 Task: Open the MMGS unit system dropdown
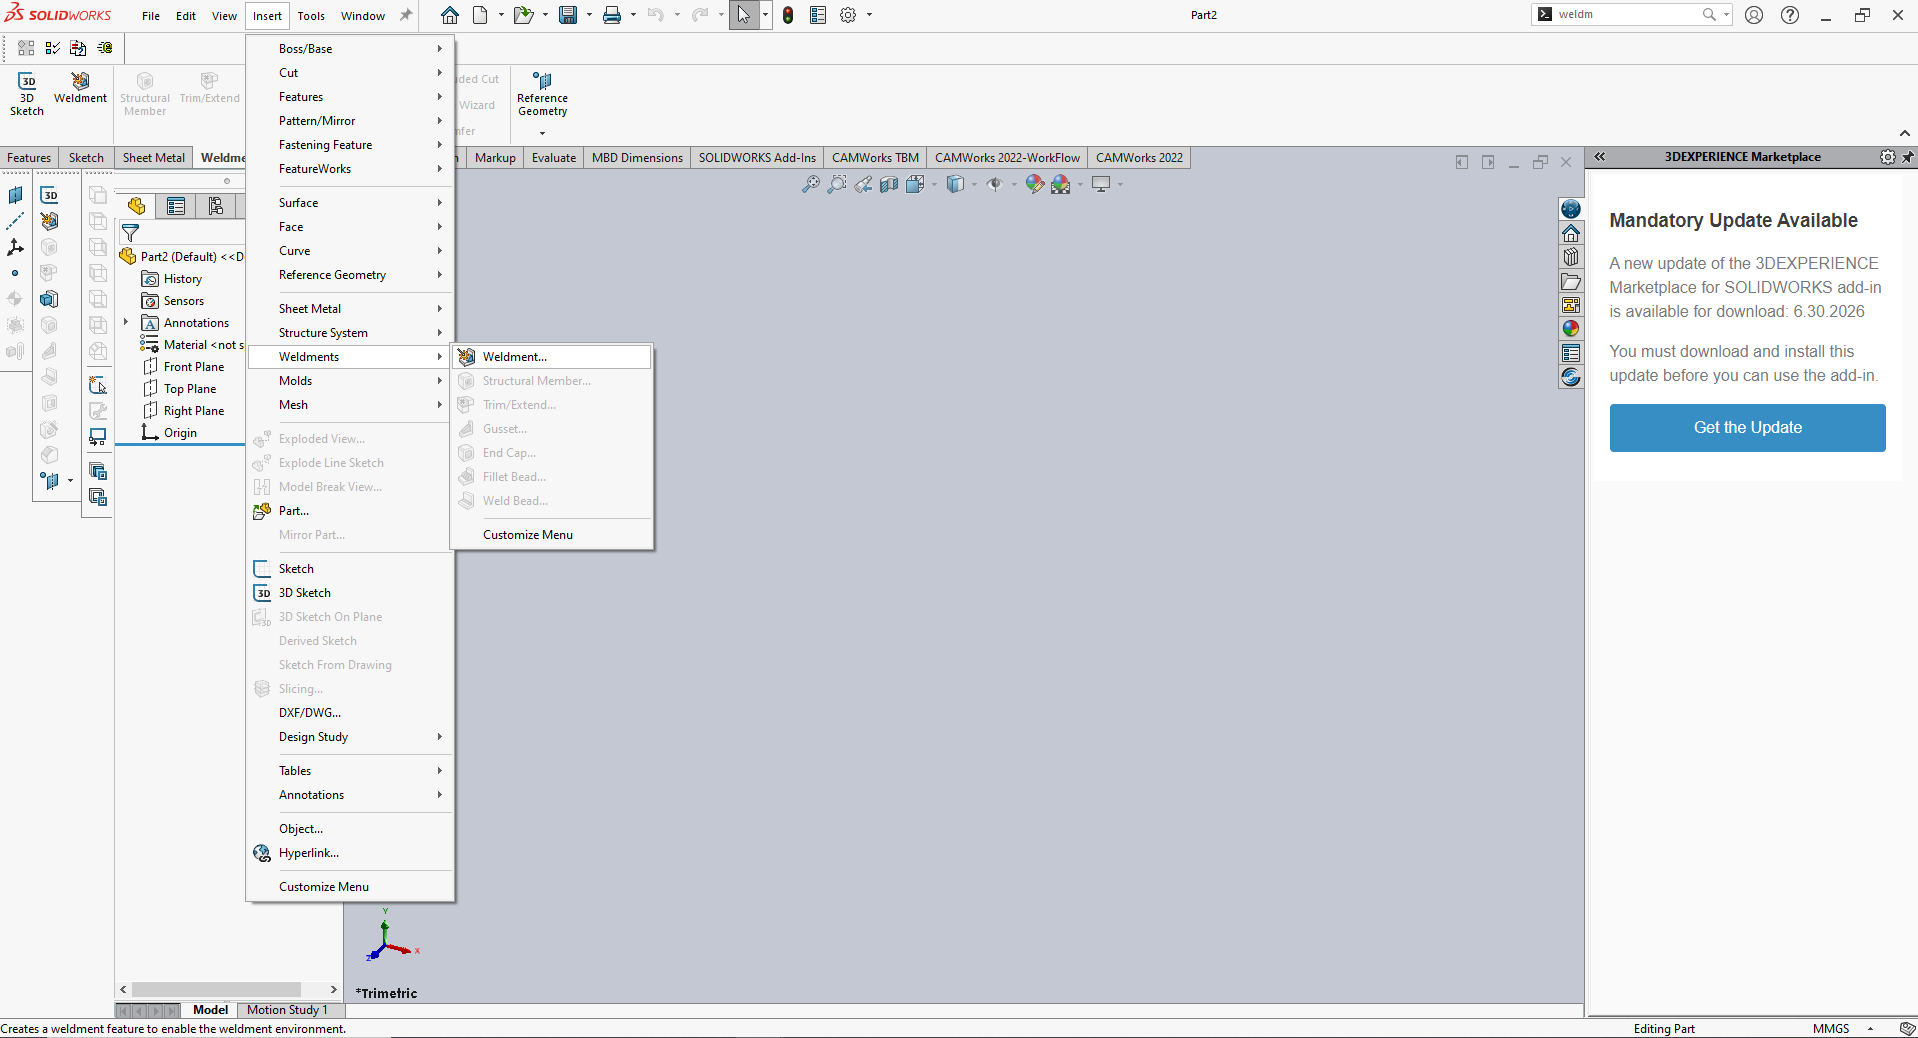pos(1870,1028)
